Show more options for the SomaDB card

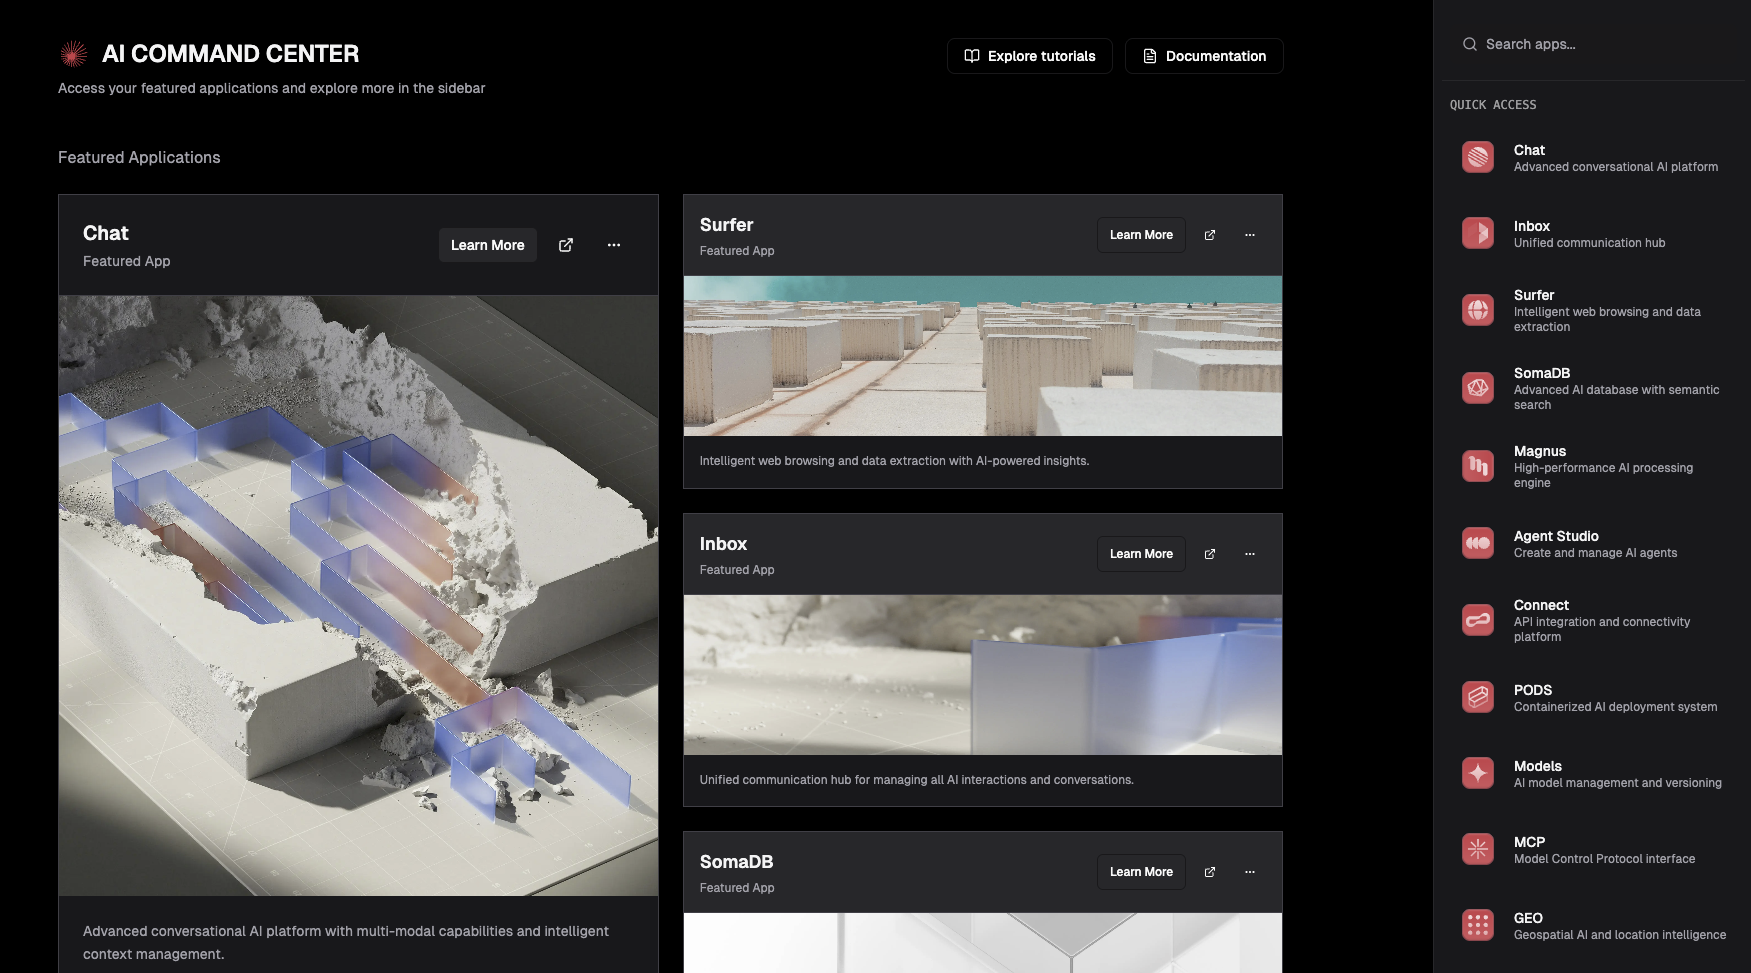(x=1250, y=872)
